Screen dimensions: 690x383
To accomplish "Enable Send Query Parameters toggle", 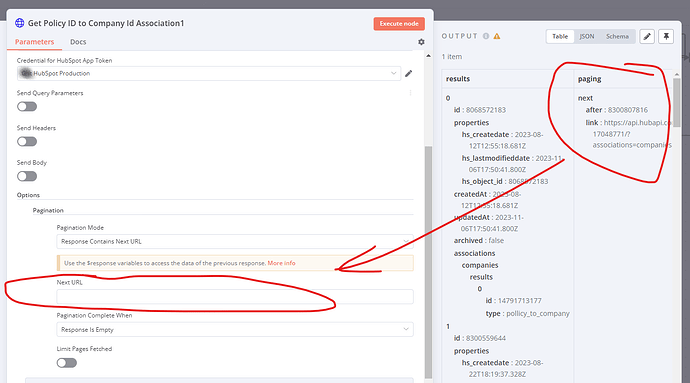I will [x=27, y=107].
